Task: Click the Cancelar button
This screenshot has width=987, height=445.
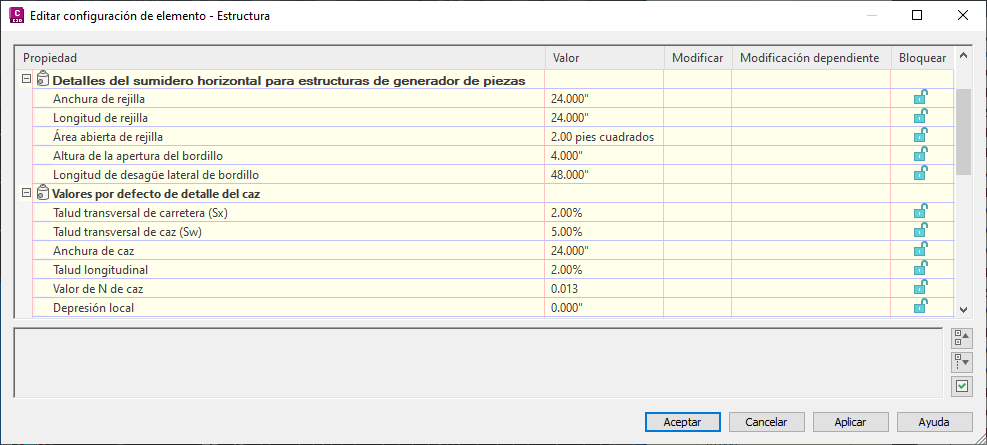Action: coord(767,422)
